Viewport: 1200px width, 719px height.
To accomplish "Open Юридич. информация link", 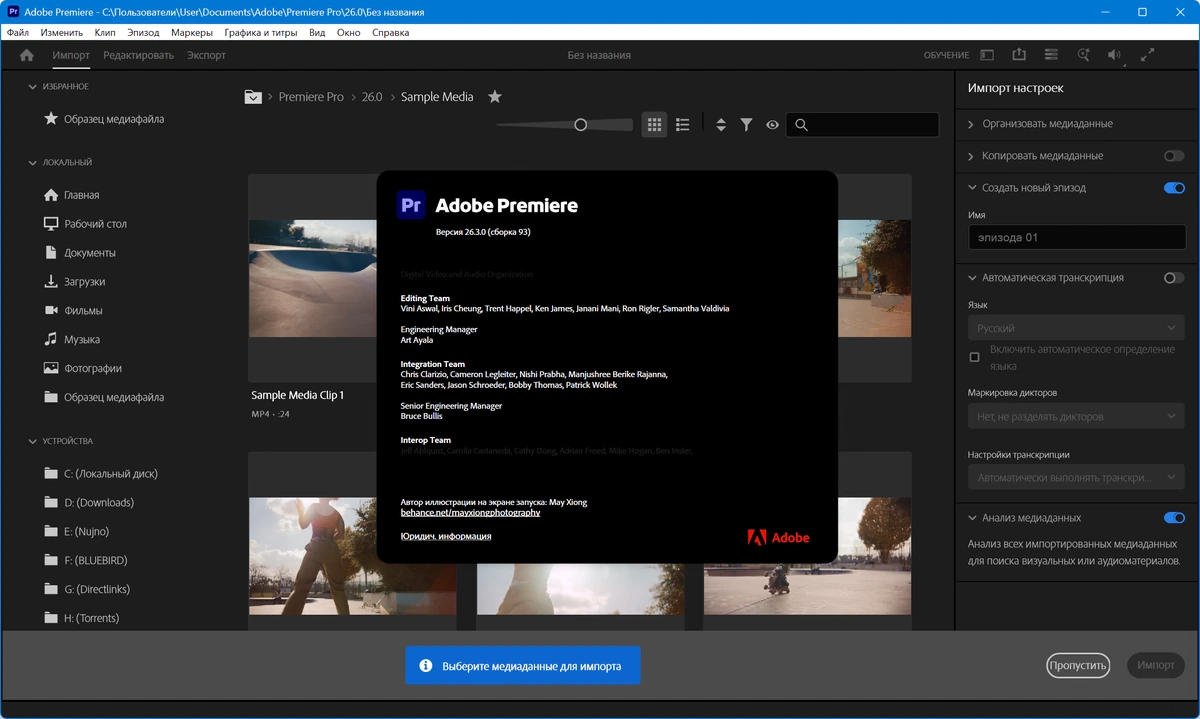I will [x=446, y=536].
